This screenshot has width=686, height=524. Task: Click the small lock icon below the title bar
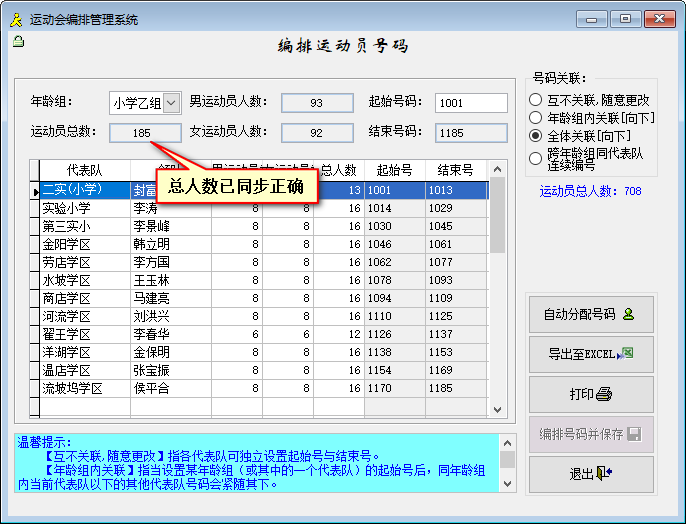17,41
